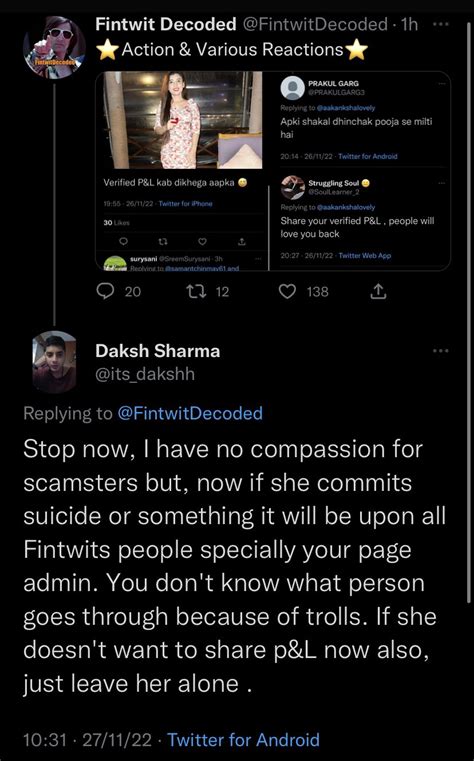Open more options on PRAKUL GARG embedded tweet
The width and height of the screenshot is (474, 761).
(x=441, y=83)
